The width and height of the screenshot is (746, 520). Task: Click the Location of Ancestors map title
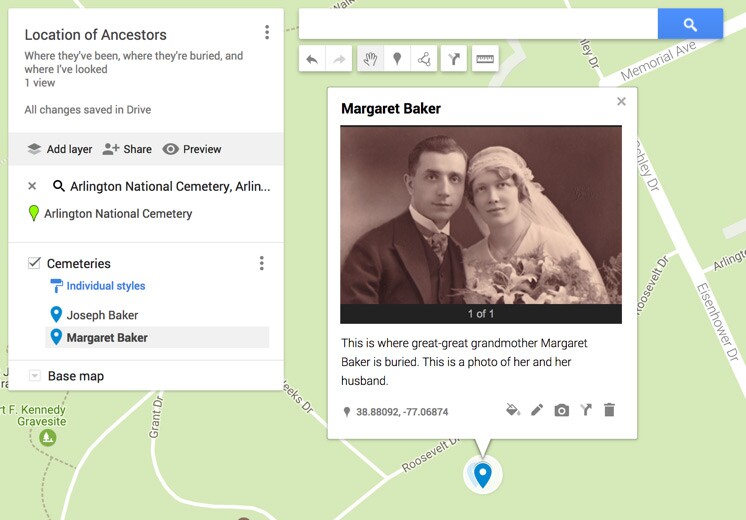point(96,35)
